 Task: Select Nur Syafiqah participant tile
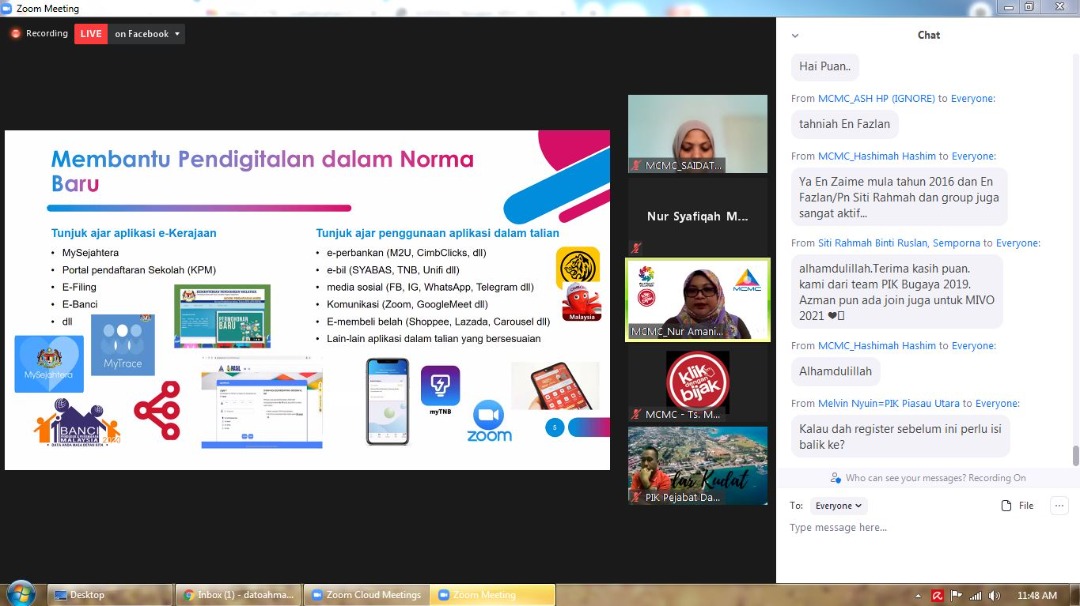[x=697, y=216]
